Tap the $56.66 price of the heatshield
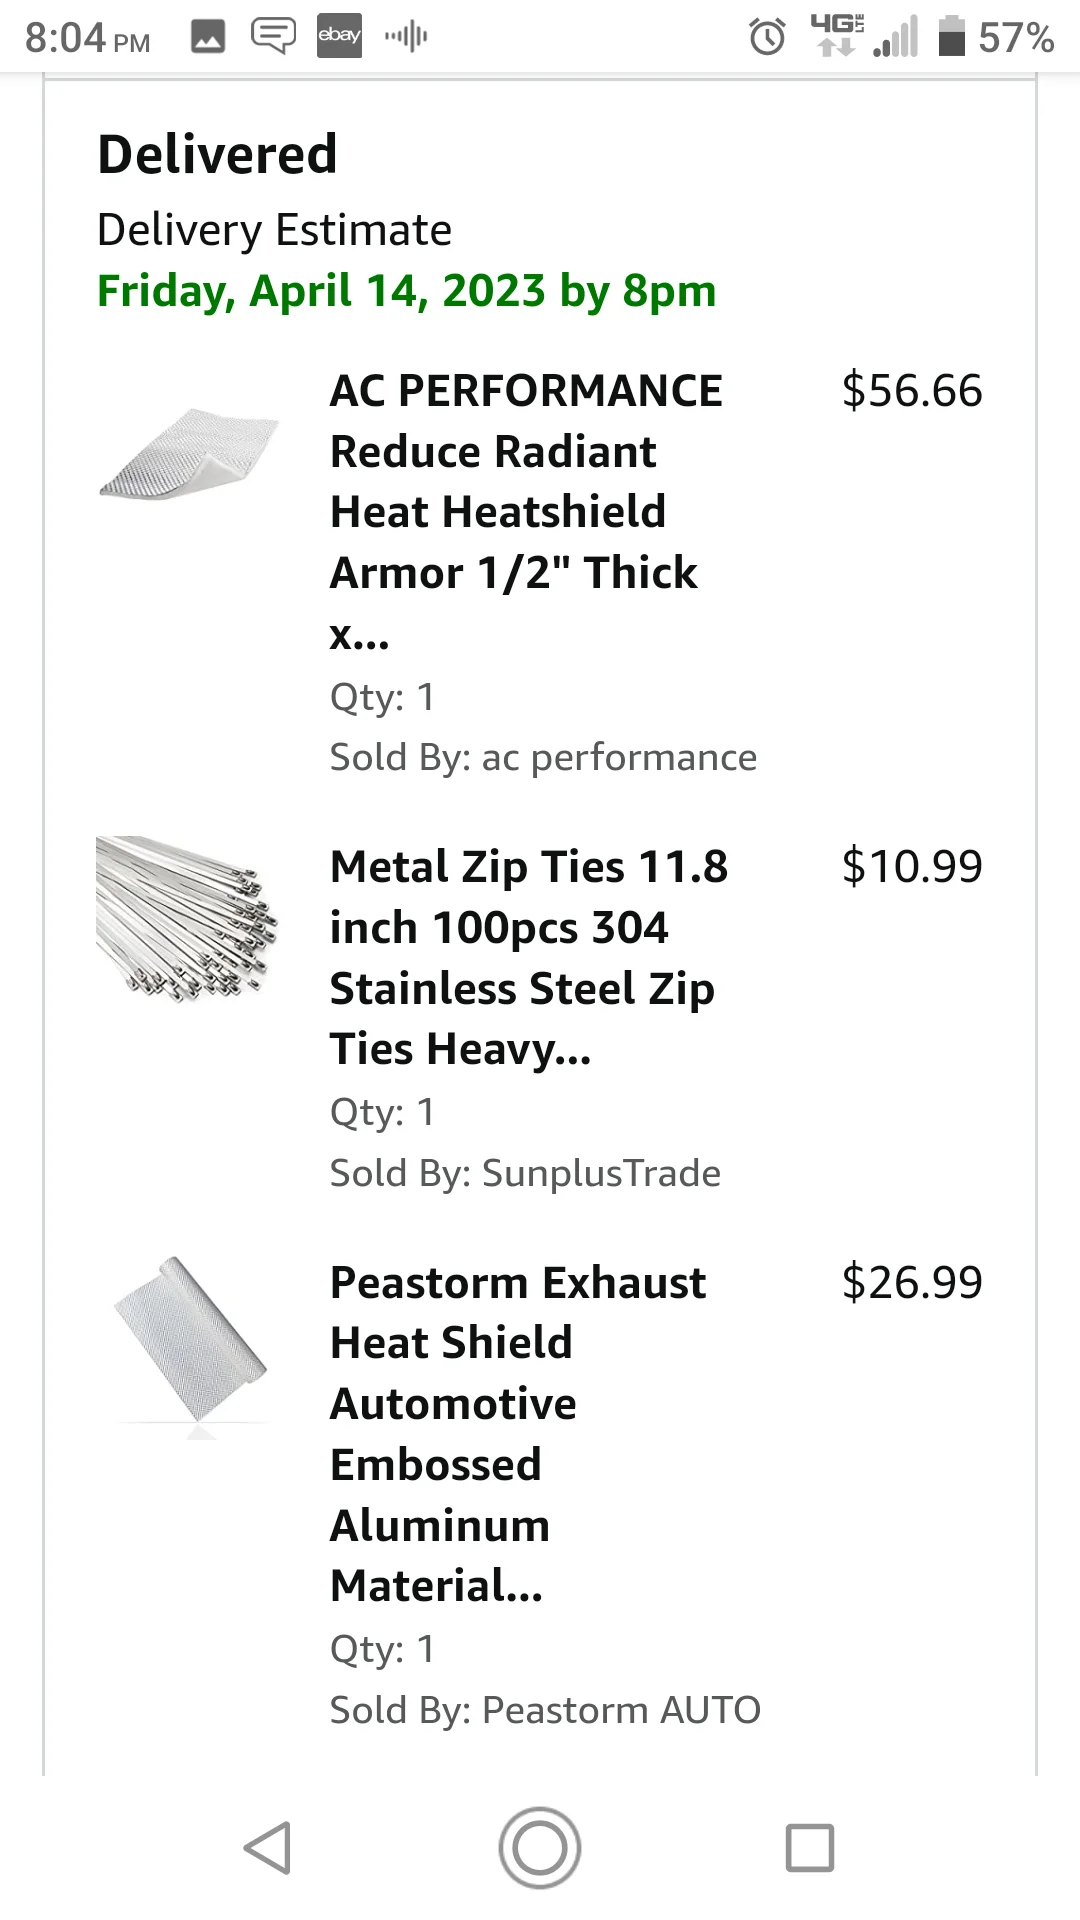The image size is (1080, 1920). tap(912, 390)
